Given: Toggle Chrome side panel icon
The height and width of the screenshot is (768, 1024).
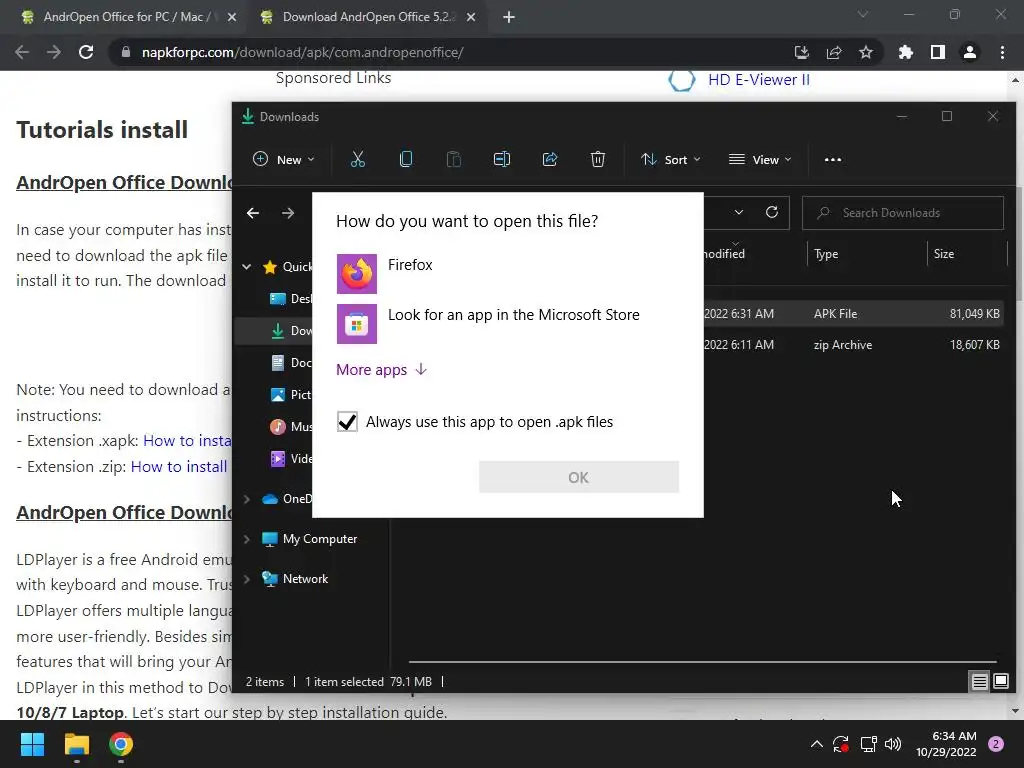Looking at the screenshot, I should pyautogui.click(x=938, y=52).
